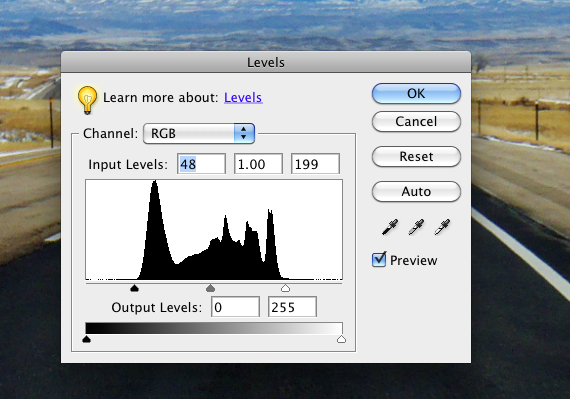Click the output levels field showing 255

tap(292, 307)
